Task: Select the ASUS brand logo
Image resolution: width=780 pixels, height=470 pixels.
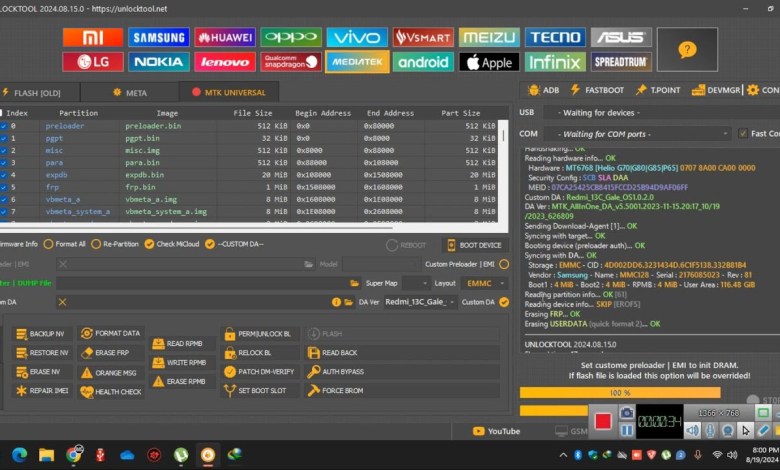Action: coord(621,37)
